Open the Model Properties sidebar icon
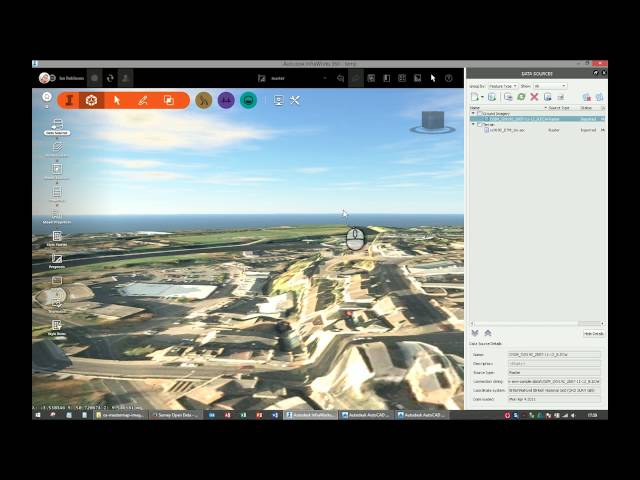The image size is (640, 480). pyautogui.click(x=57, y=216)
